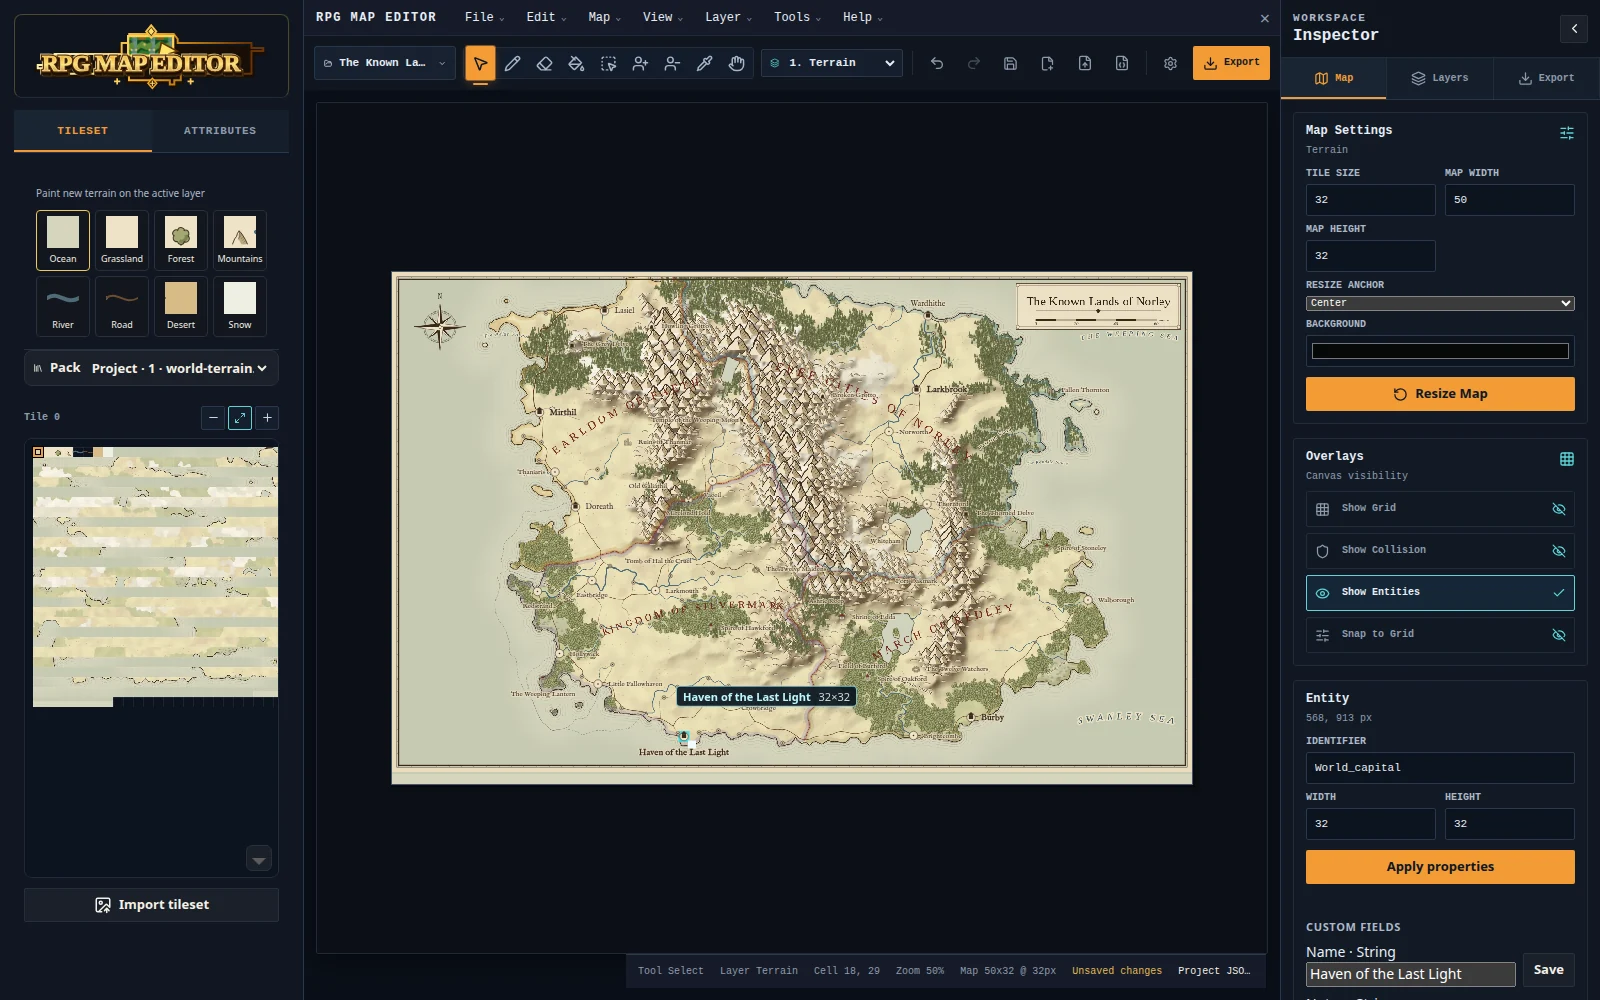The width and height of the screenshot is (1600, 1000).
Task: Click the Background color swatch
Action: coord(1440,351)
